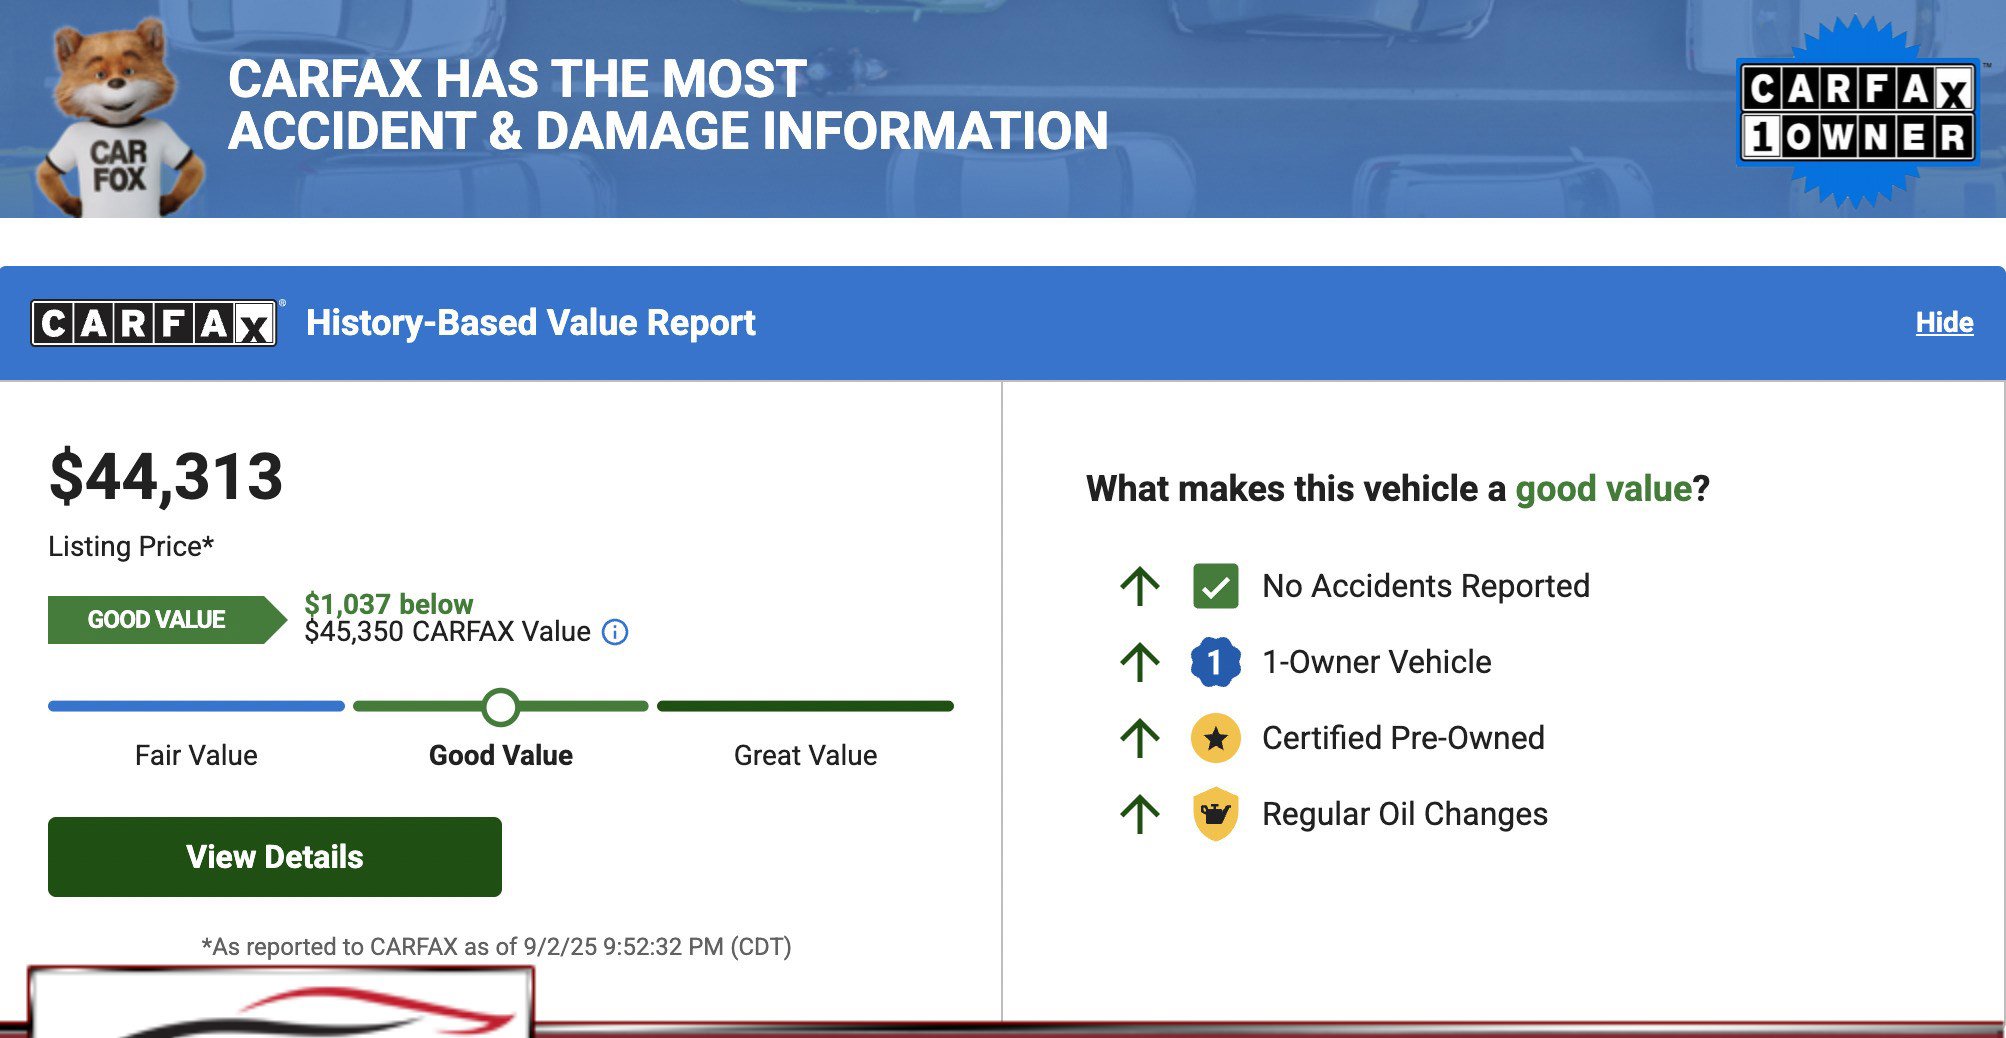This screenshot has height=1038, width=2006.
Task: Click the $44,313 listing price
Action: coord(166,477)
